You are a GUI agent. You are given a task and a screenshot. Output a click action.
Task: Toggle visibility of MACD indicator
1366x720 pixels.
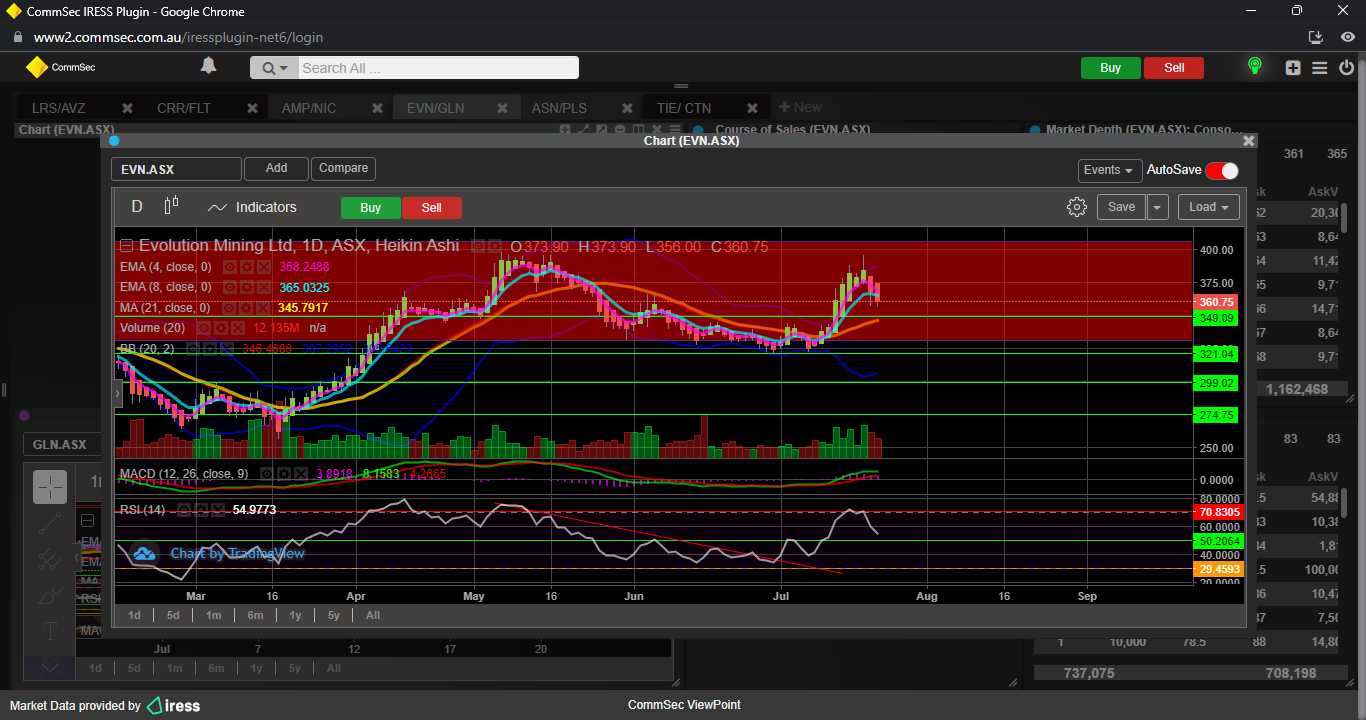click(267, 474)
